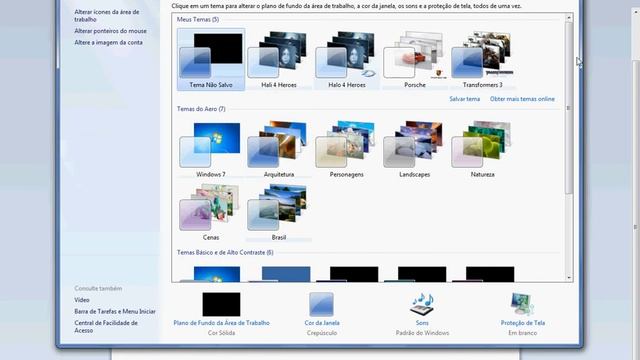Image resolution: width=640 pixels, height=360 pixels.
Task: Click the Meus Temas (5) header
Action: (x=198, y=19)
